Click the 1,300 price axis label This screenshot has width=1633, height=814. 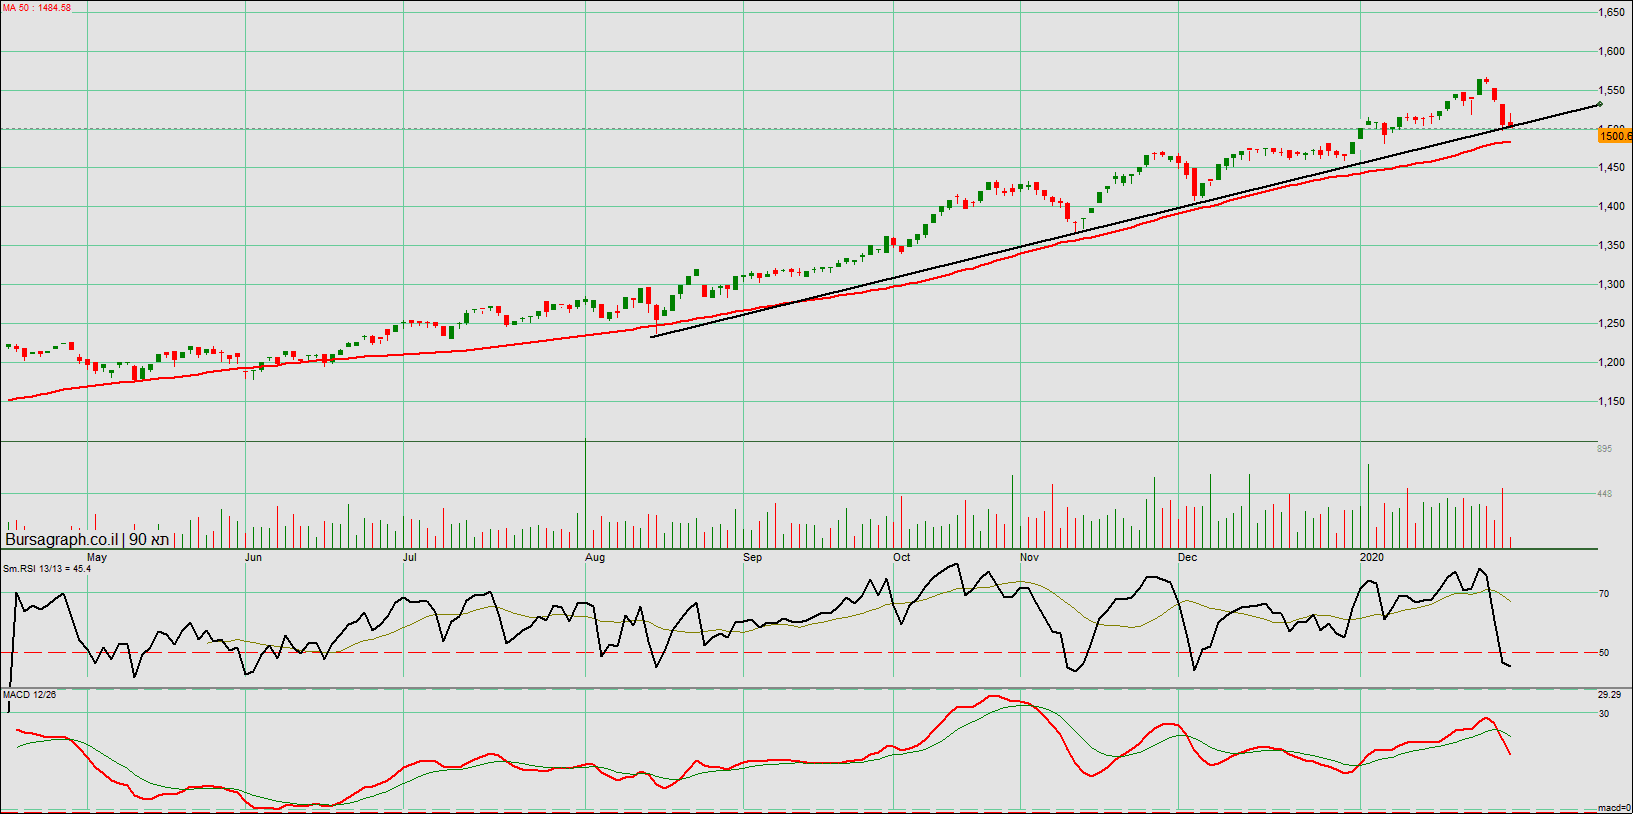coord(1611,285)
